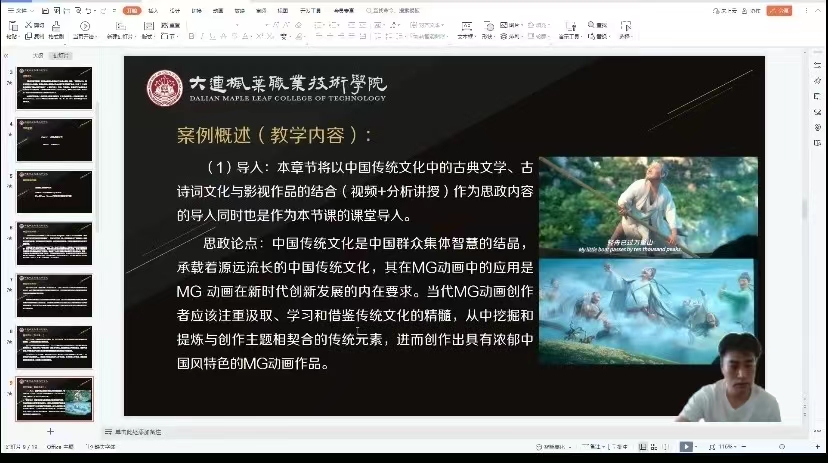This screenshot has height=463, width=828.
Task: Click the Select (选择) cursor icon
Action: click(625, 27)
